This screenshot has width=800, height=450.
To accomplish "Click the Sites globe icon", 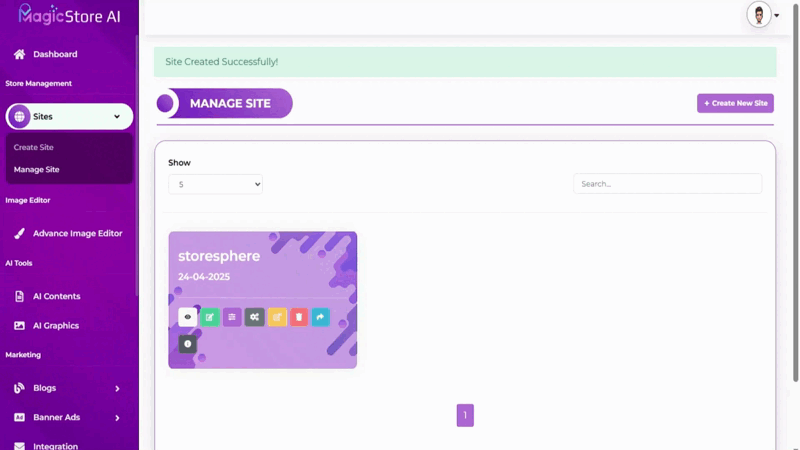I will coord(19,116).
